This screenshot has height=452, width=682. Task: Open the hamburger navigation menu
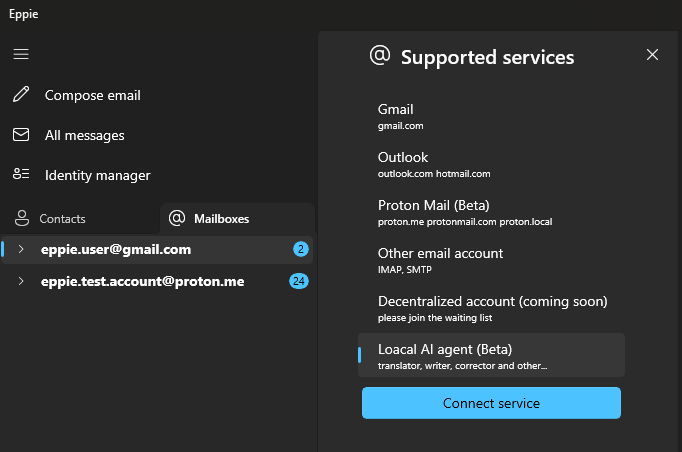[21, 54]
